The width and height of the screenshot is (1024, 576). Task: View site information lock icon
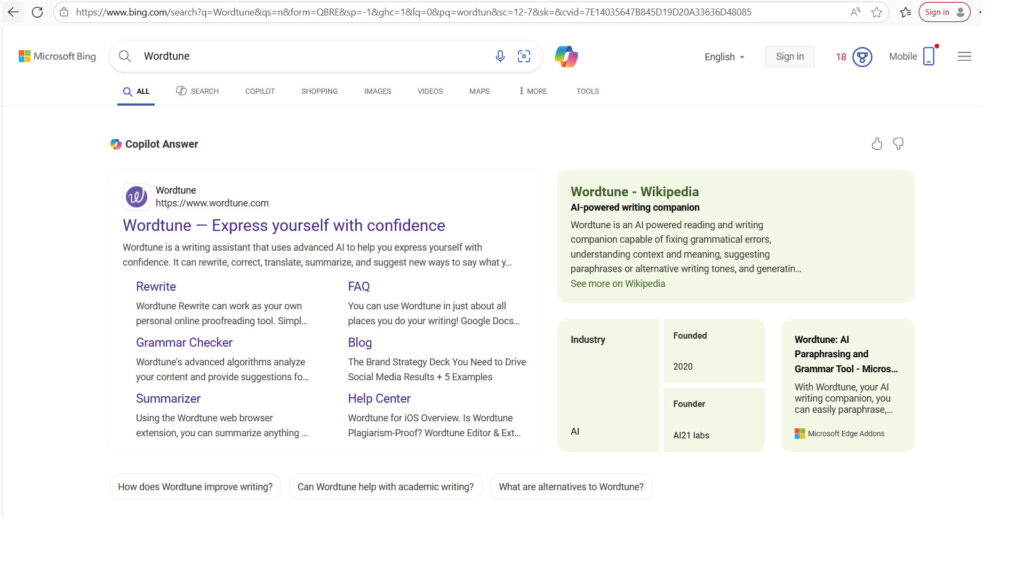point(64,12)
